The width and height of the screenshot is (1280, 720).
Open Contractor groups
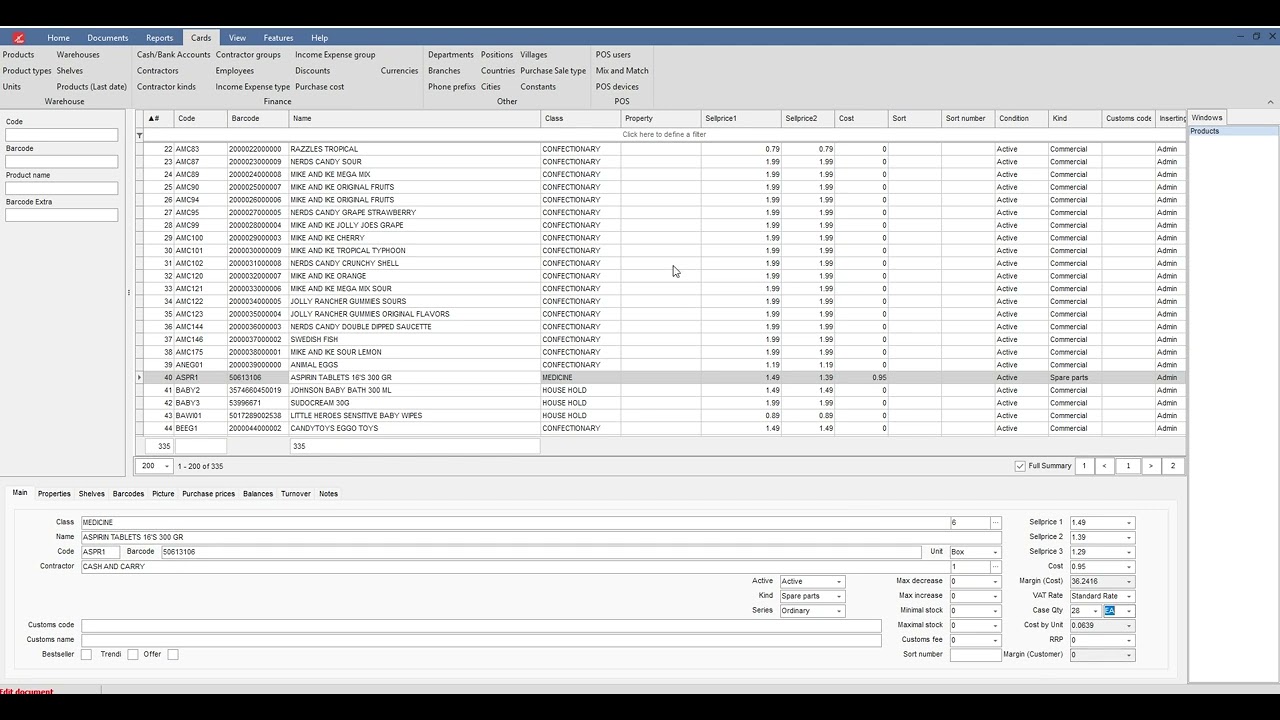click(x=248, y=55)
